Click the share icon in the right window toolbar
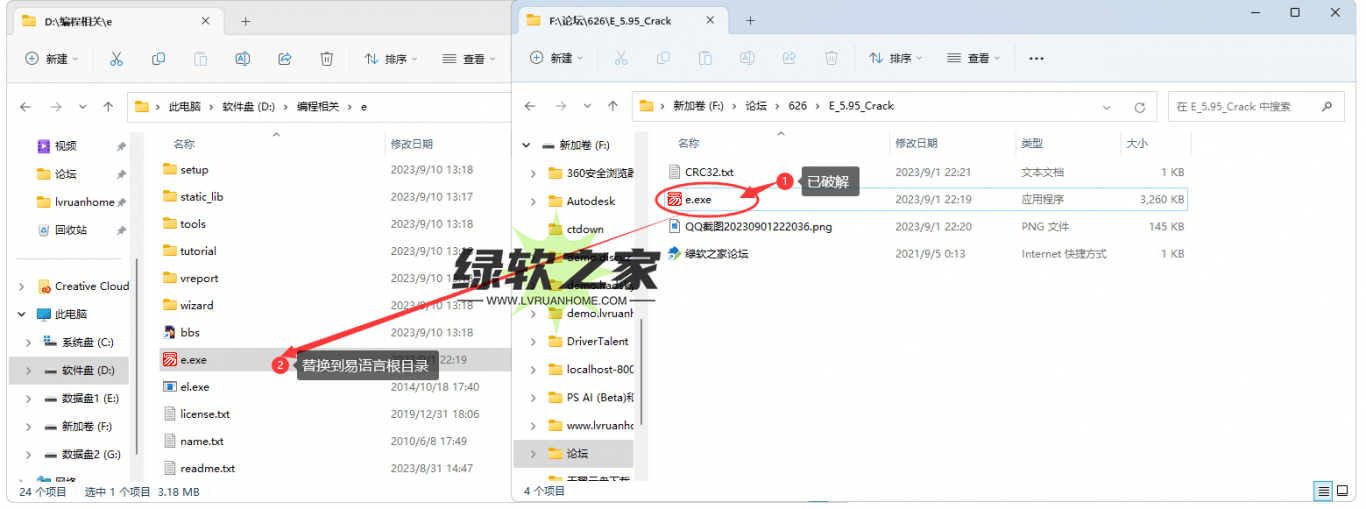 [x=789, y=59]
